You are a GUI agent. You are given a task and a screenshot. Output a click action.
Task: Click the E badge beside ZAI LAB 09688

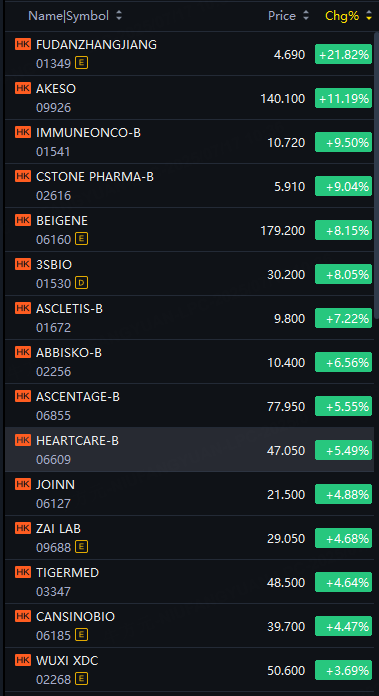pyautogui.click(x=81, y=547)
